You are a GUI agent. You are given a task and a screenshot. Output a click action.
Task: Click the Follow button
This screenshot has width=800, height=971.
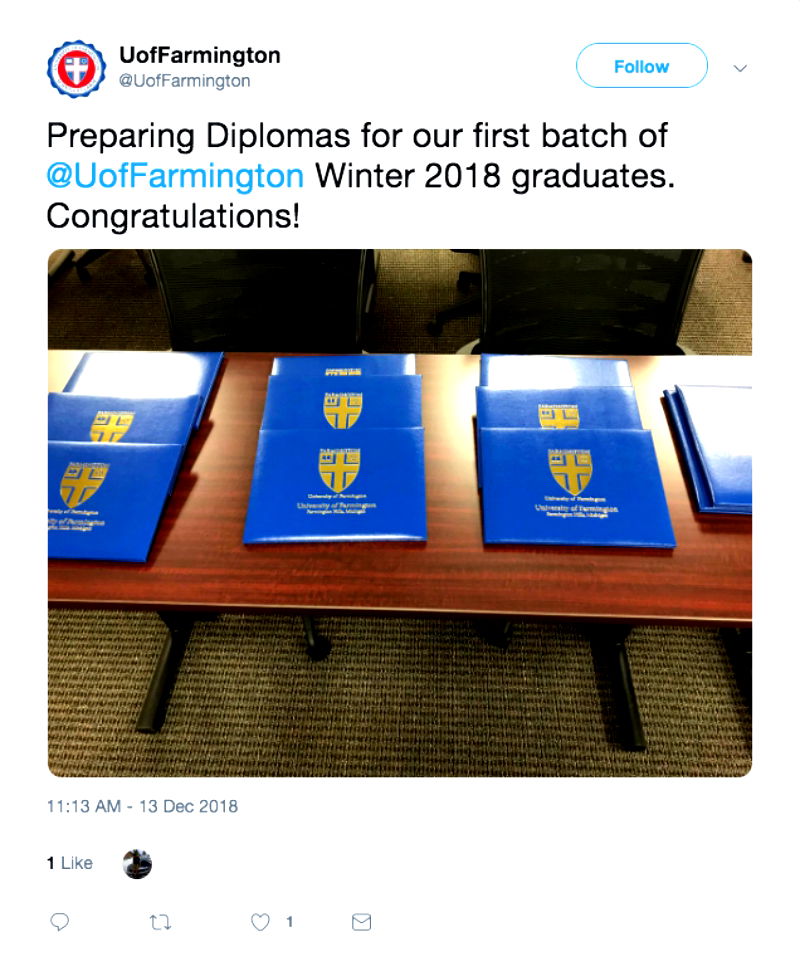click(x=641, y=67)
